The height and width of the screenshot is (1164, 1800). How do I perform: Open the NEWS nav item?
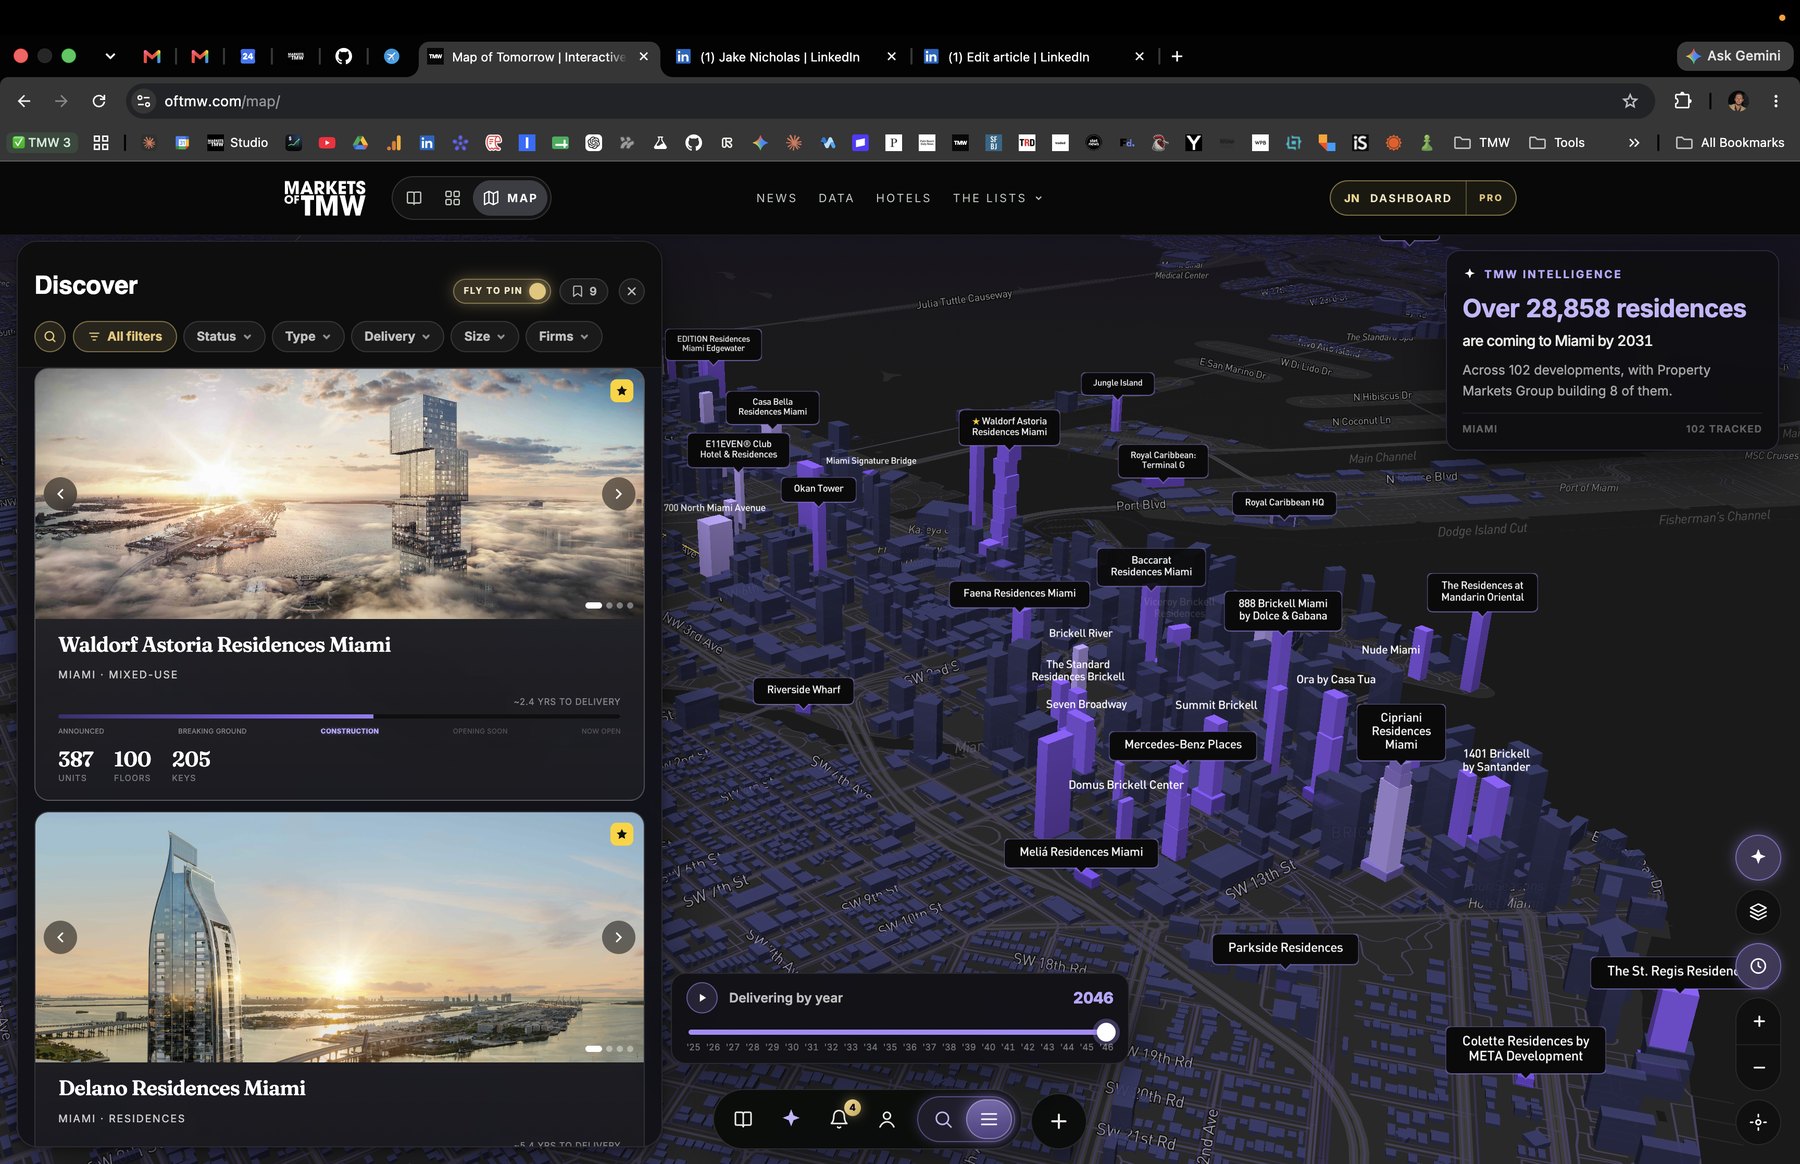tap(776, 198)
